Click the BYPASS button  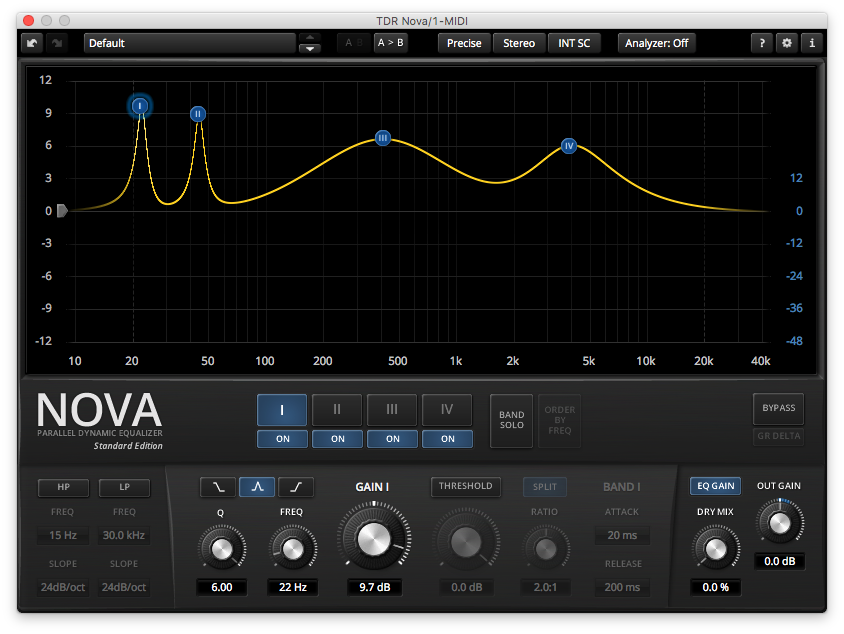click(x=778, y=408)
